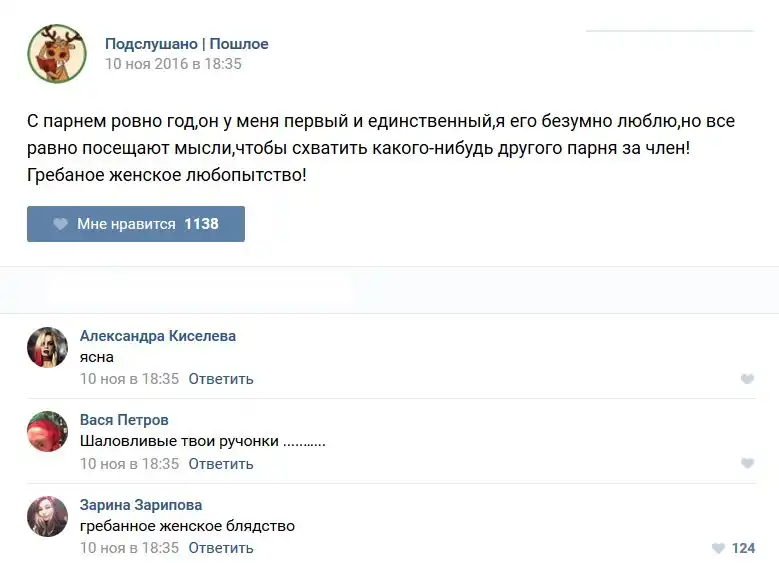Reply to Зарина Зарипова's comment
This screenshot has height=563, width=779.
pyautogui.click(x=221, y=548)
